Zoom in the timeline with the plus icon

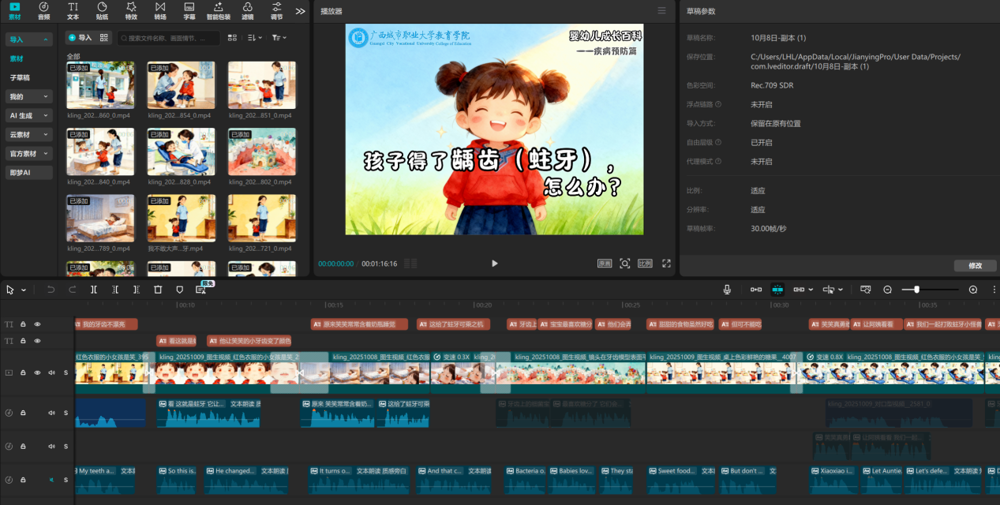(973, 289)
